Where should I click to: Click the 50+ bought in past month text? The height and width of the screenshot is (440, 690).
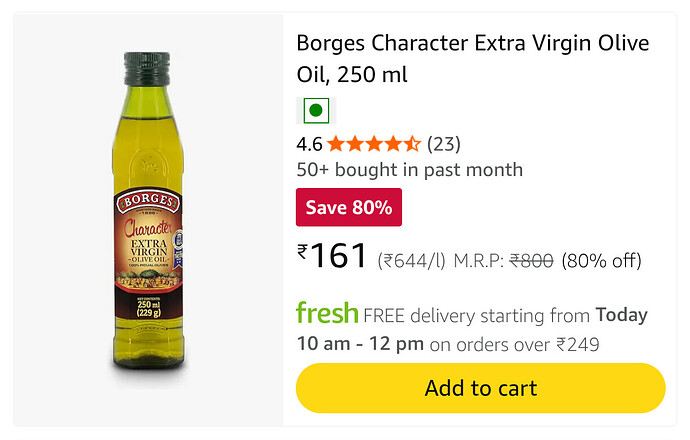click(x=410, y=170)
